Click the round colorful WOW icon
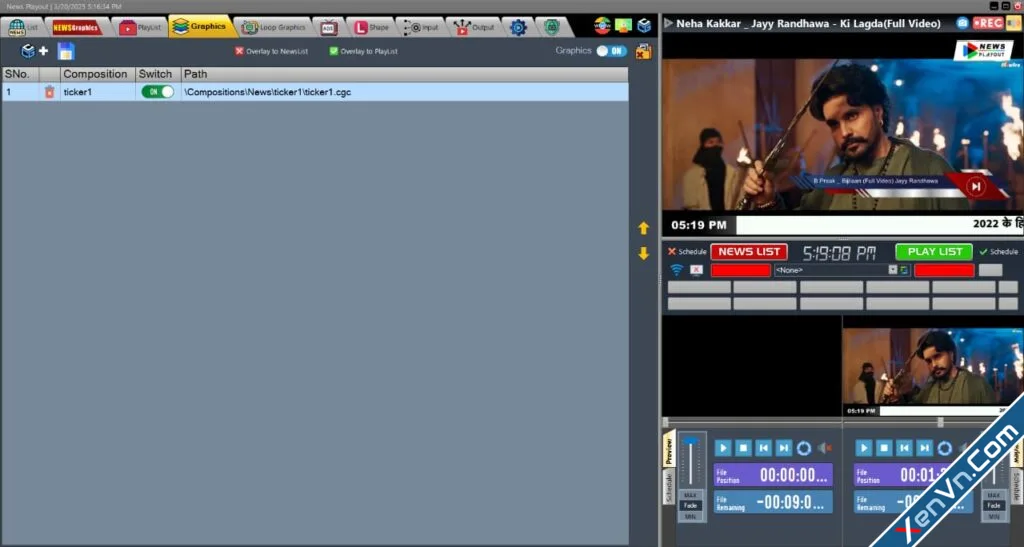Screen dimensions: 1024x547 click(602, 25)
